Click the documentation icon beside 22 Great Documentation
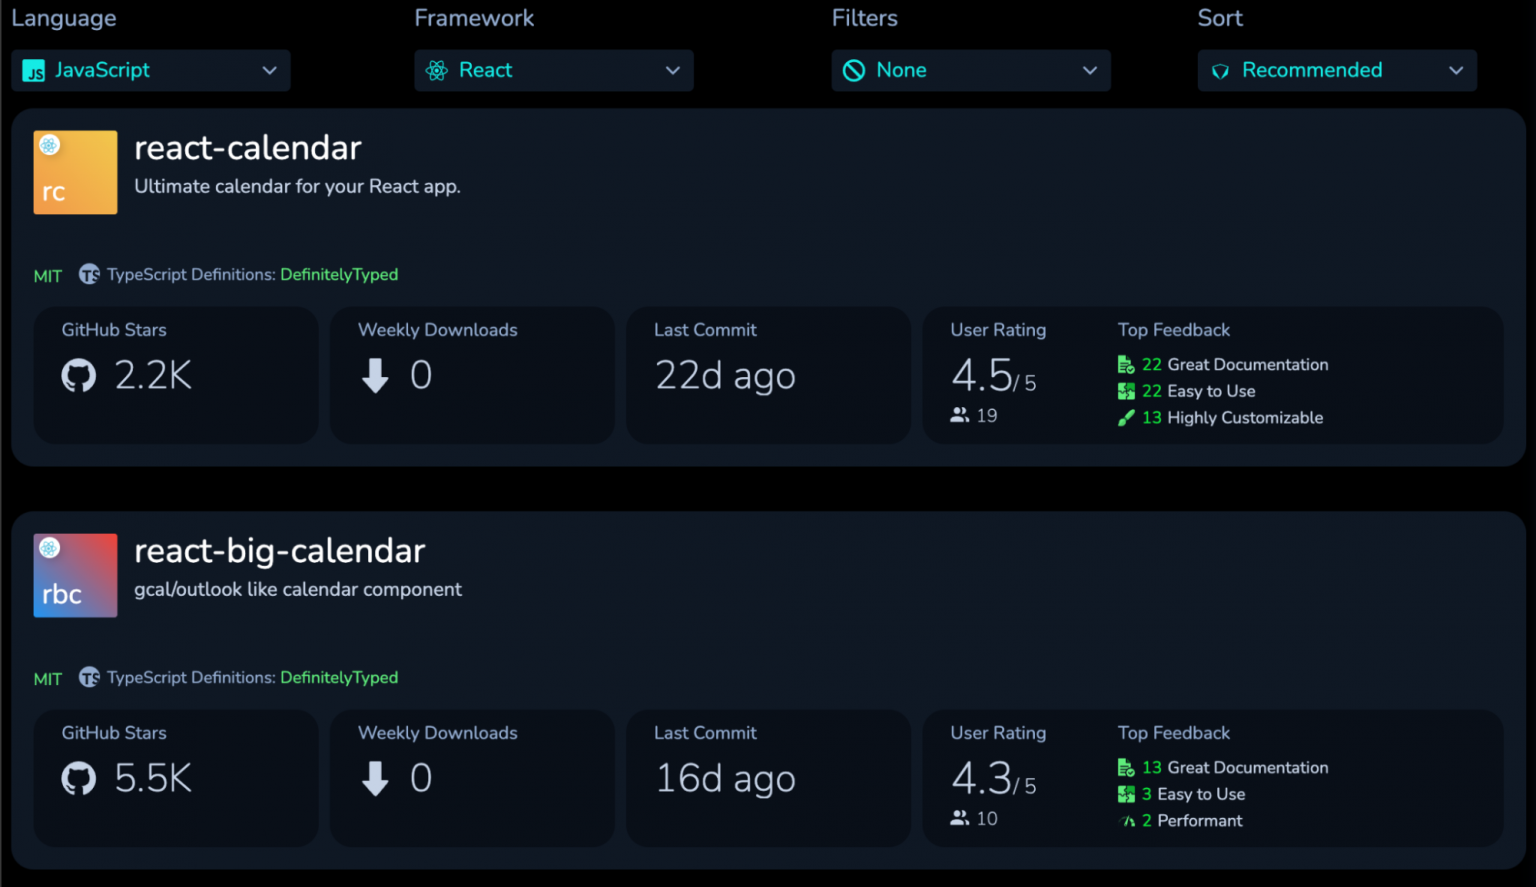 click(1126, 365)
